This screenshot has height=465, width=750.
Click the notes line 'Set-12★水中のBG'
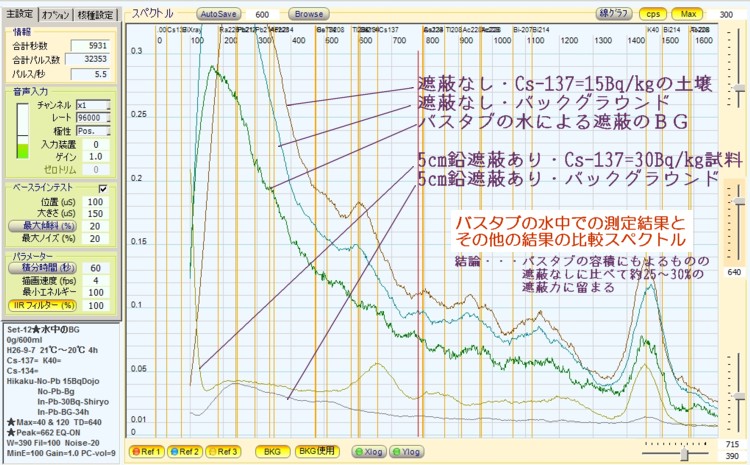click(x=44, y=330)
